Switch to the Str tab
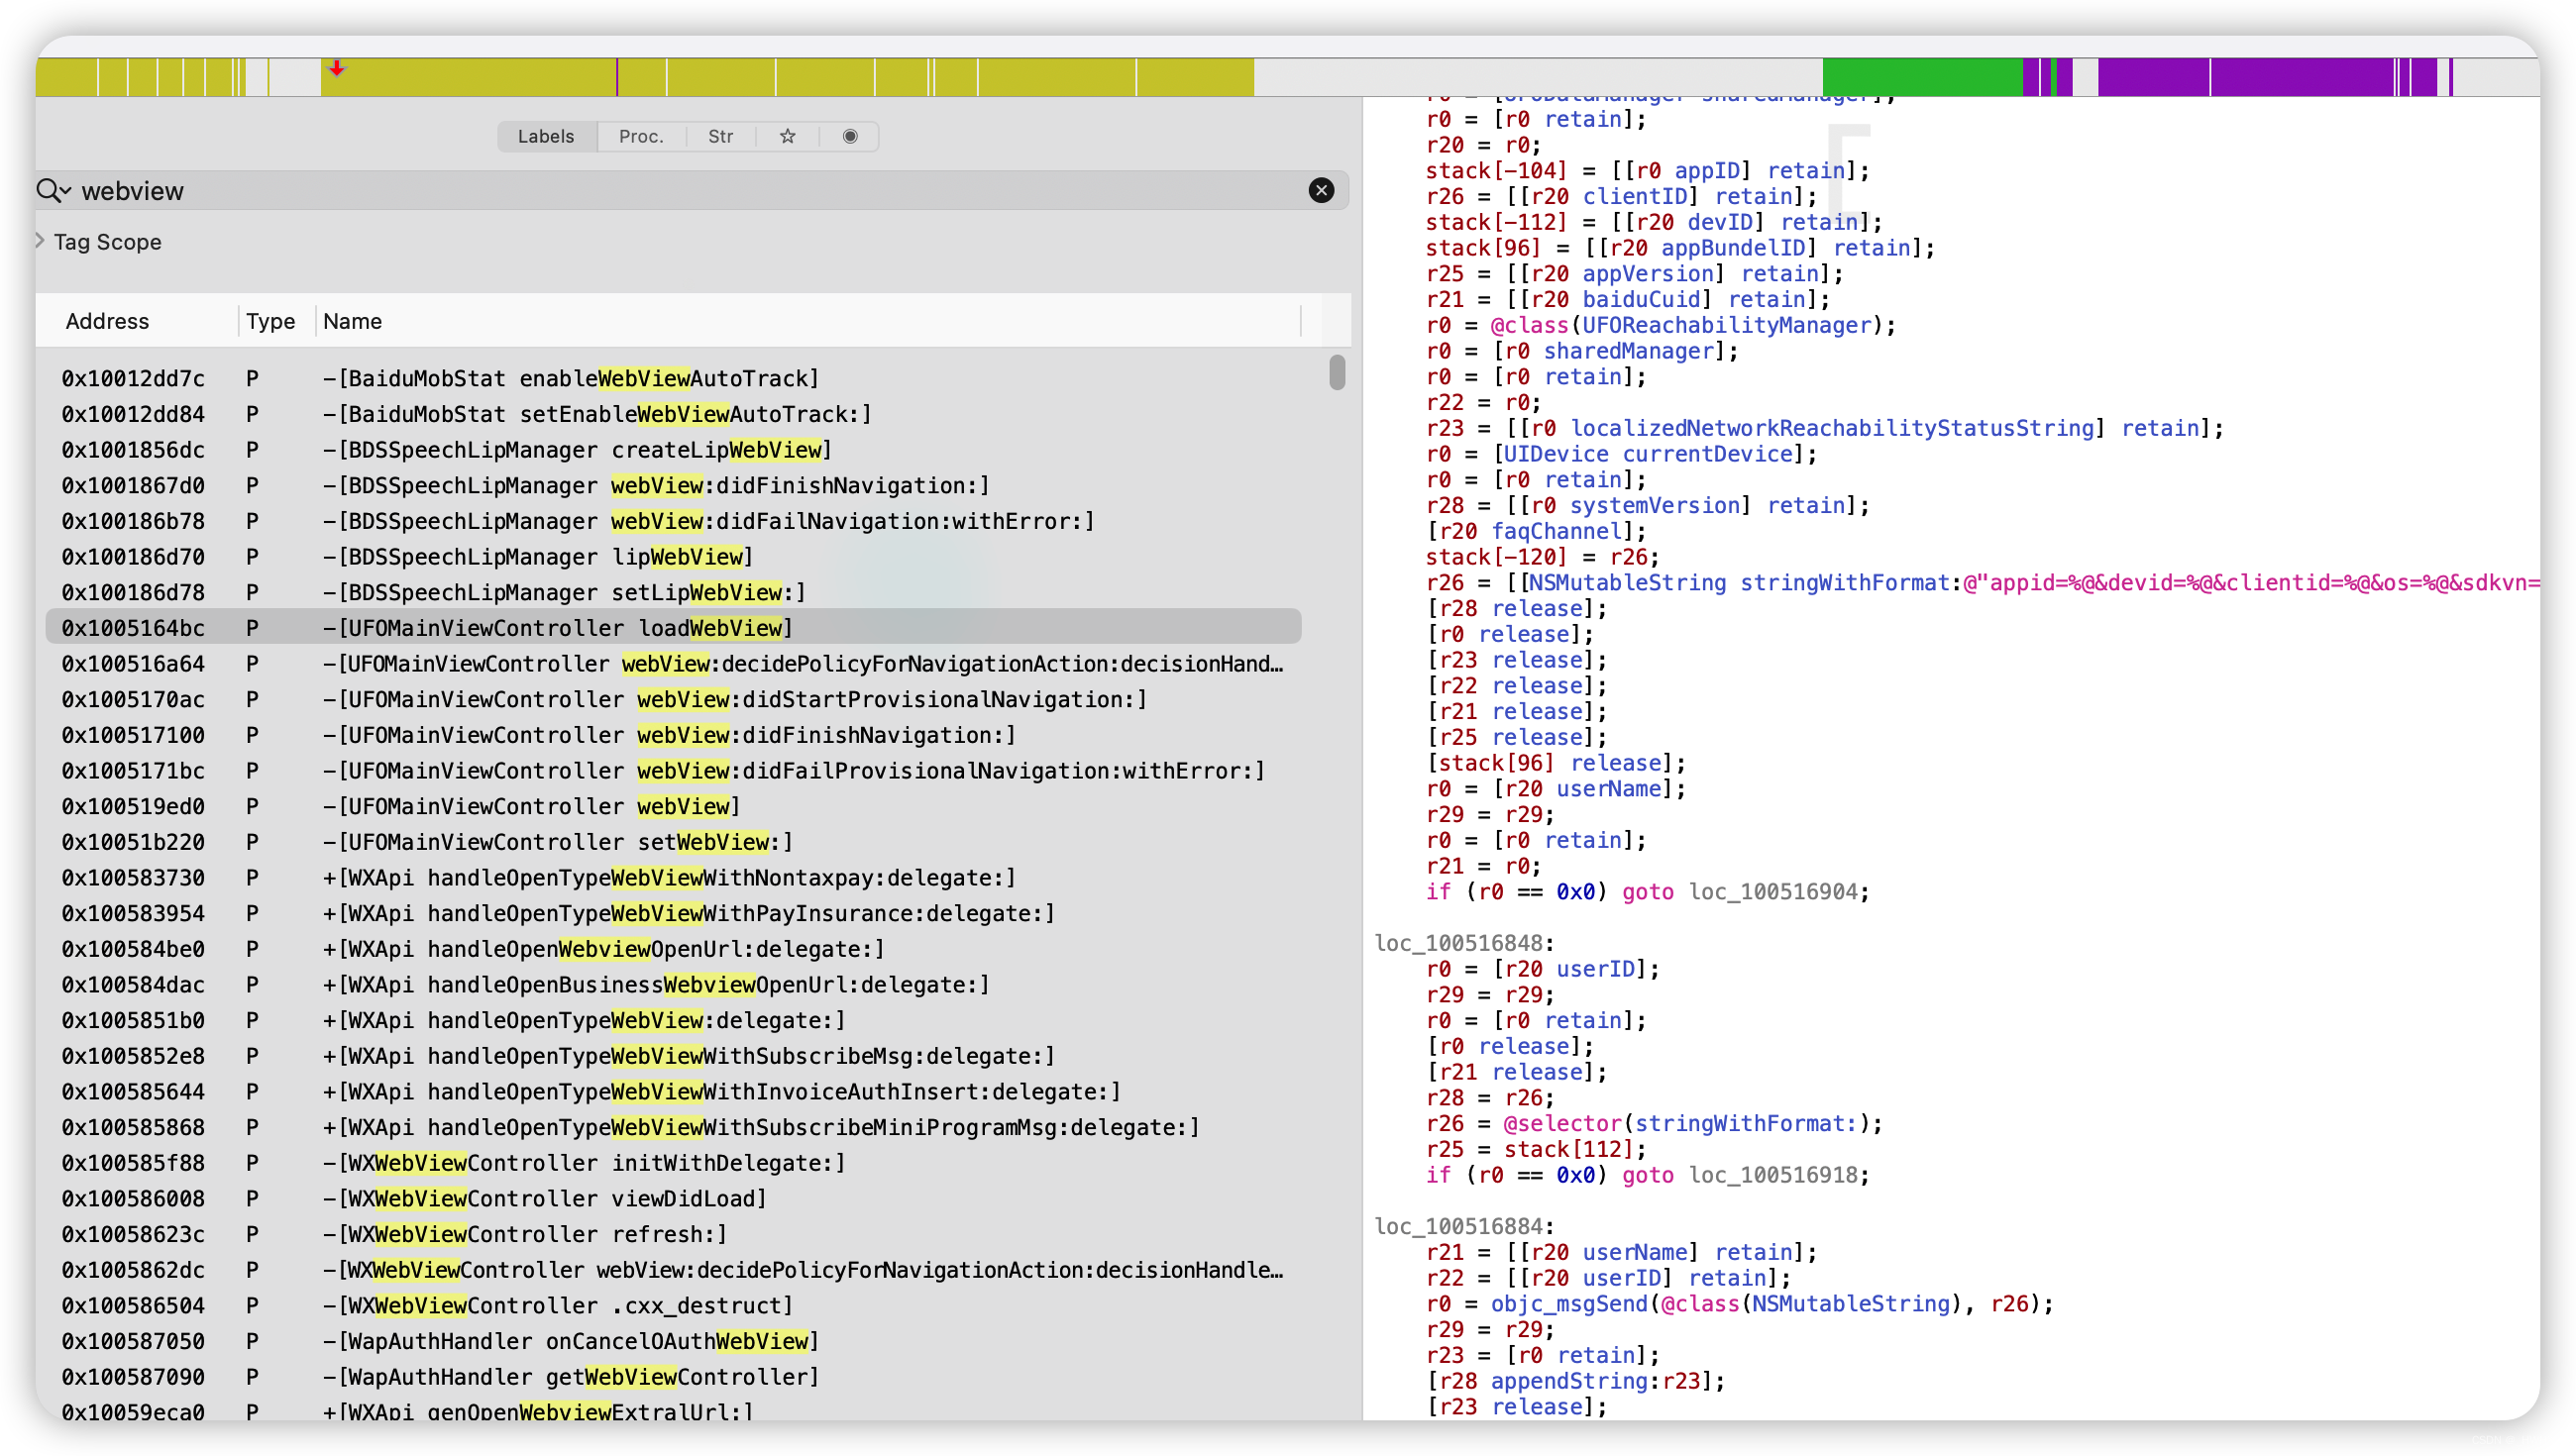Screen dimensions: 2576x1456 (720, 136)
